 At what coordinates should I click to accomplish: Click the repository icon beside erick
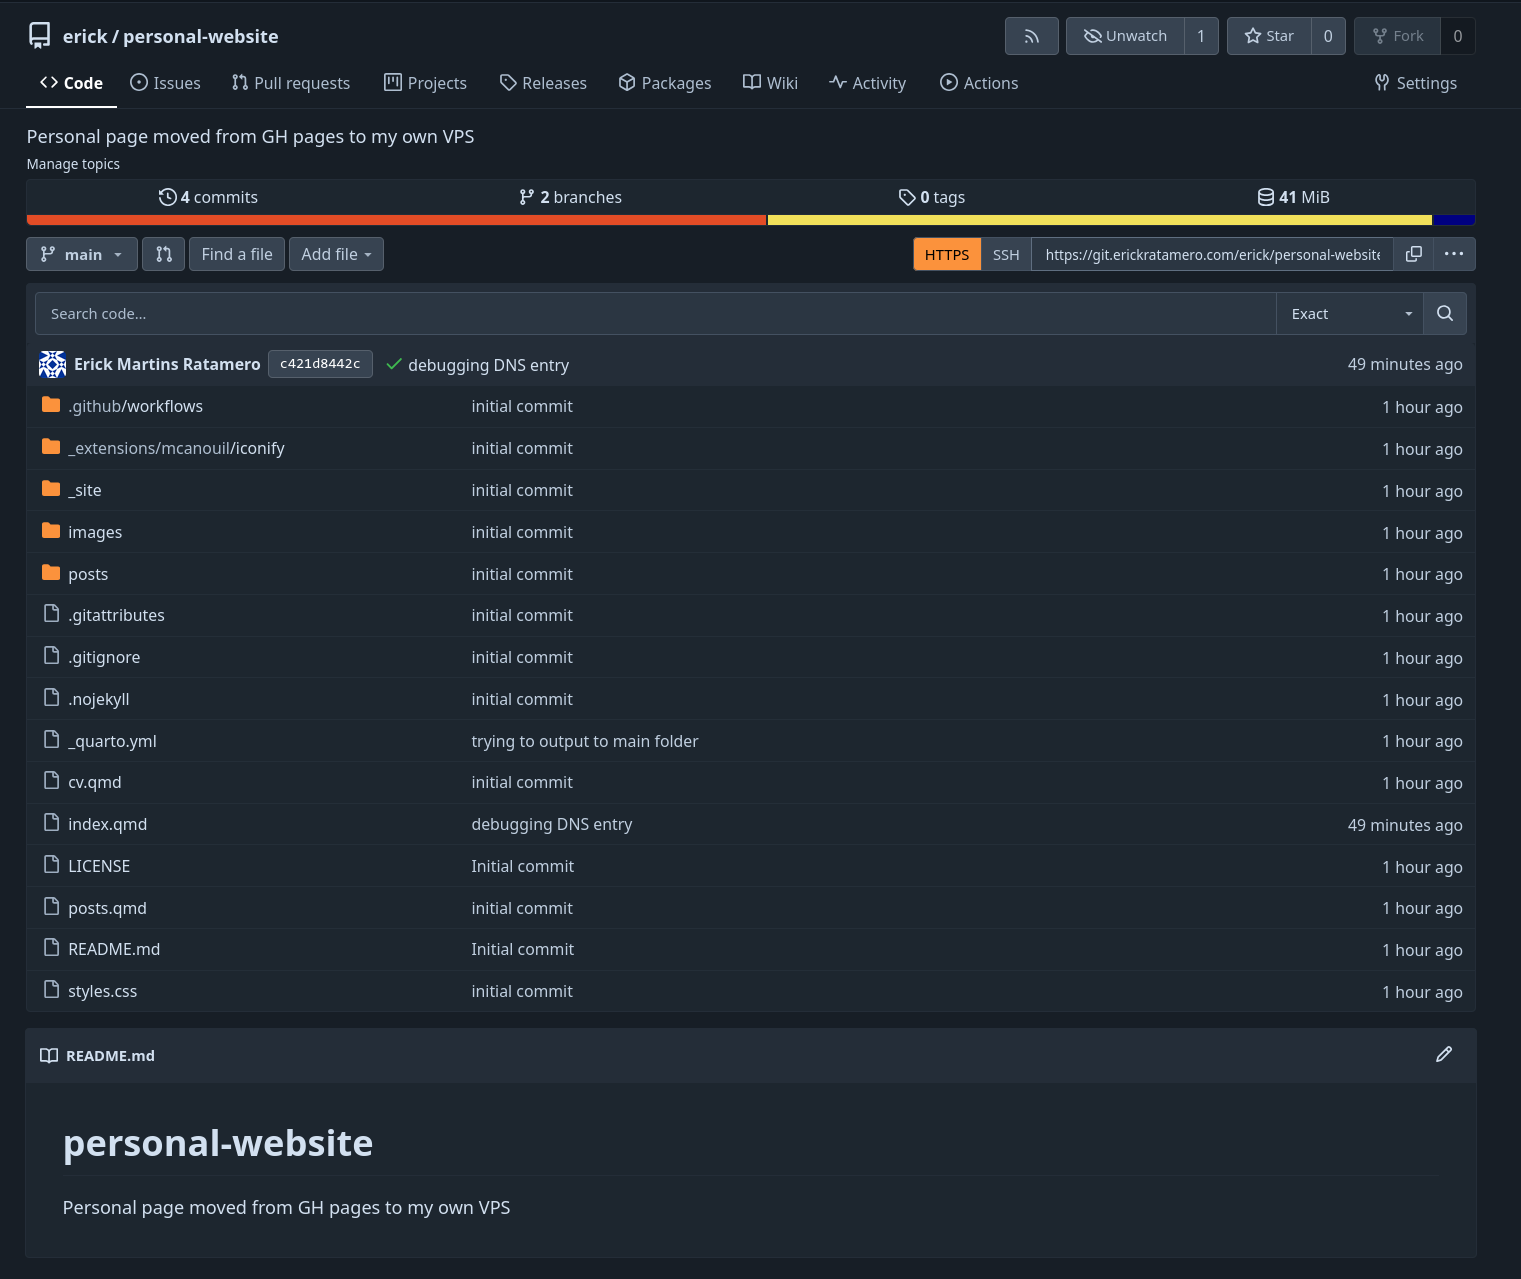click(39, 36)
